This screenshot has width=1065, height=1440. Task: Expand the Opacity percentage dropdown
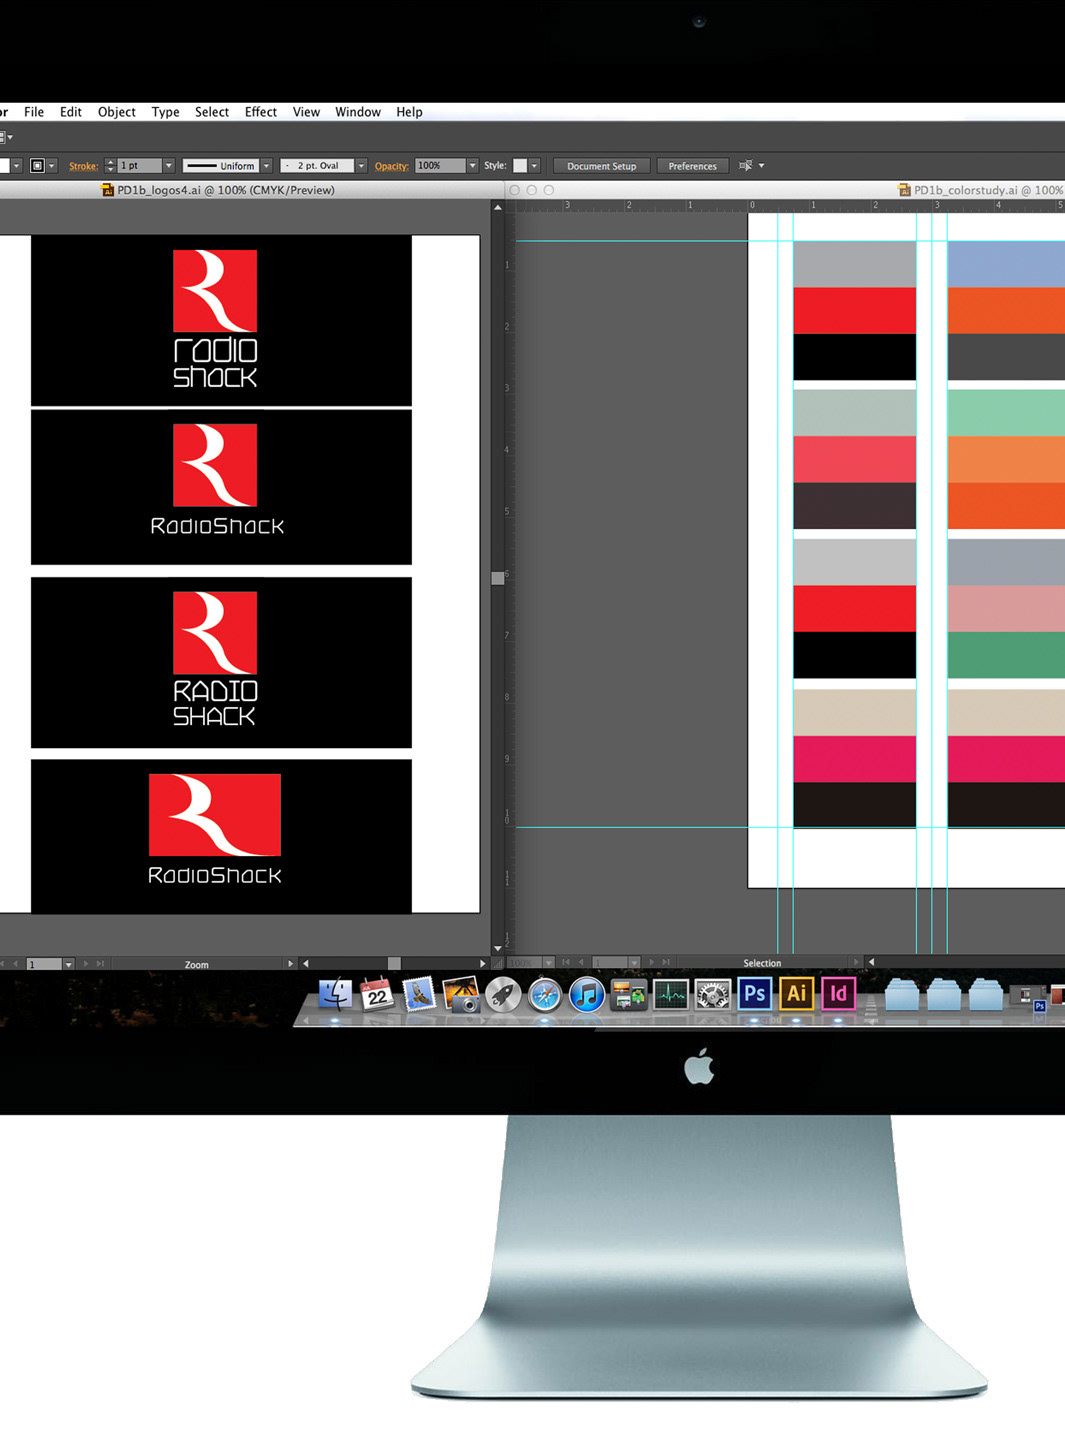tap(473, 166)
